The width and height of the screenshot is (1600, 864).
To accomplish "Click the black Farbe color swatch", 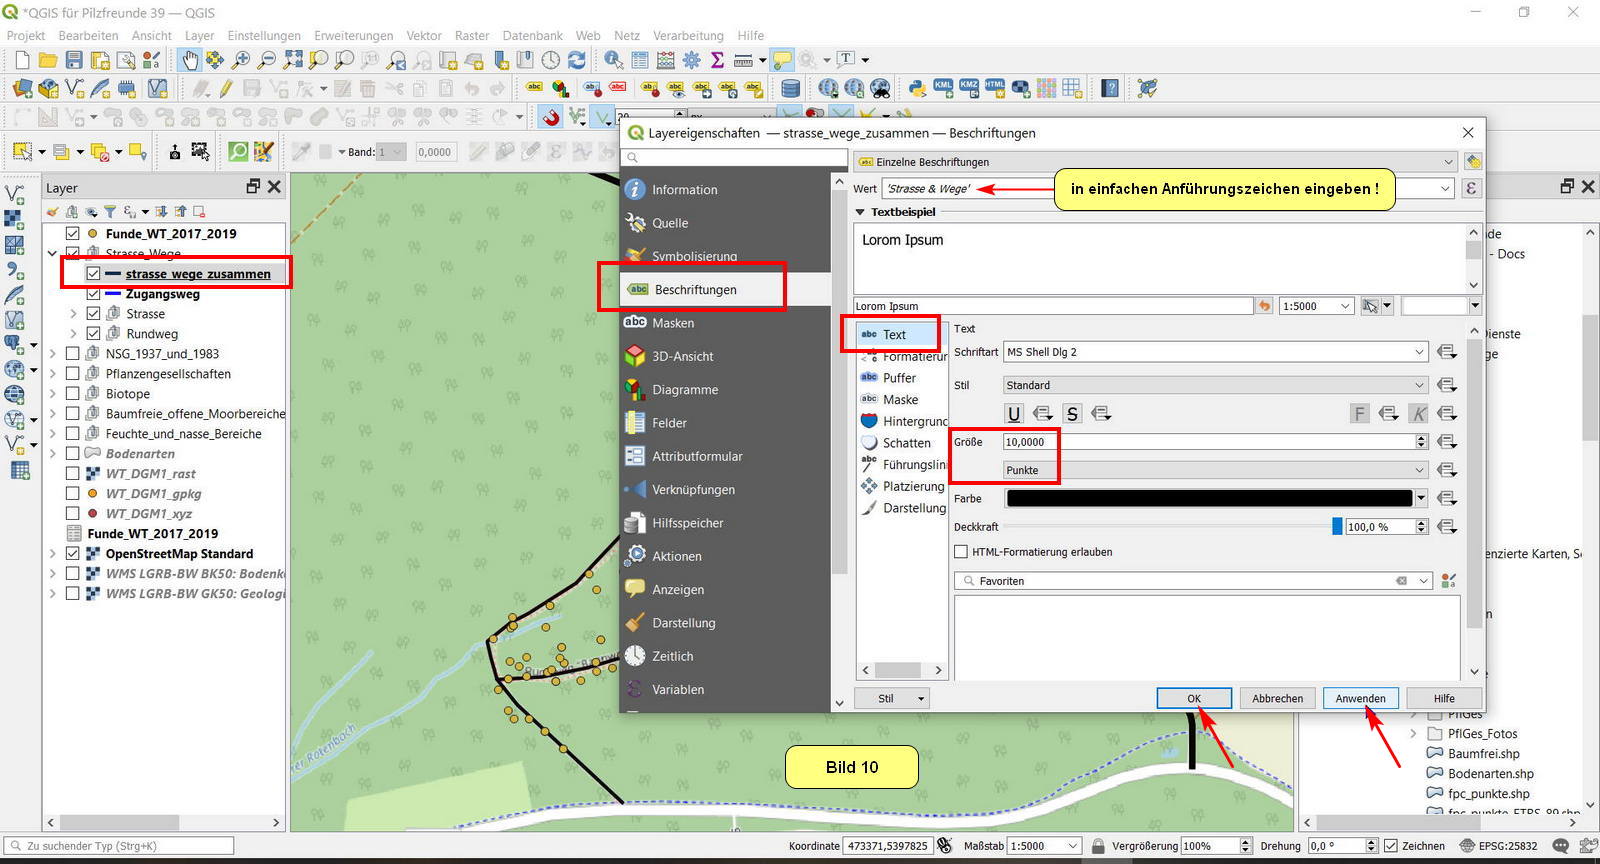I will [1208, 498].
